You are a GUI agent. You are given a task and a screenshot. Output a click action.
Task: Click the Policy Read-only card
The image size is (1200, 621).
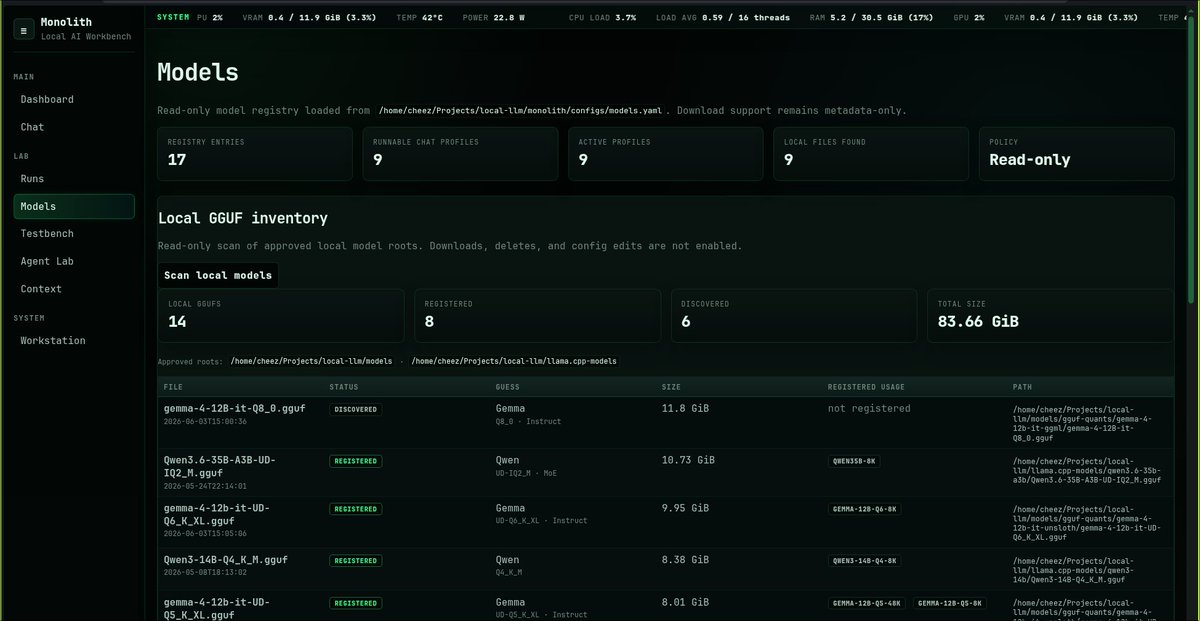point(1076,153)
